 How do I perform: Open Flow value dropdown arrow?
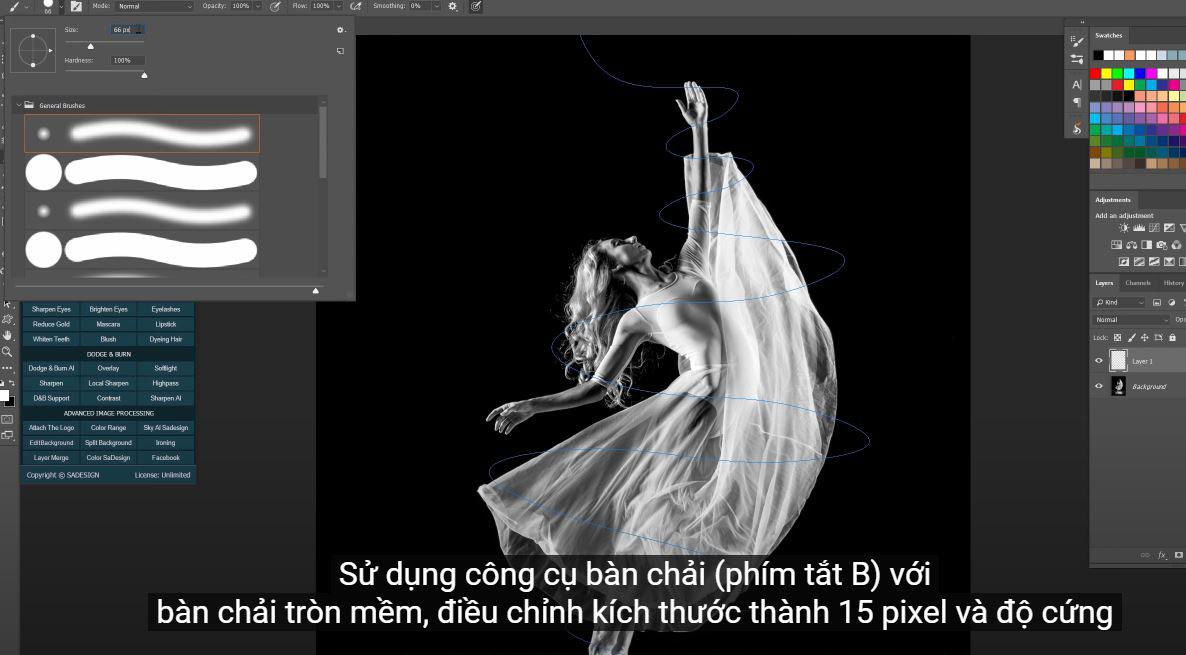click(x=337, y=6)
